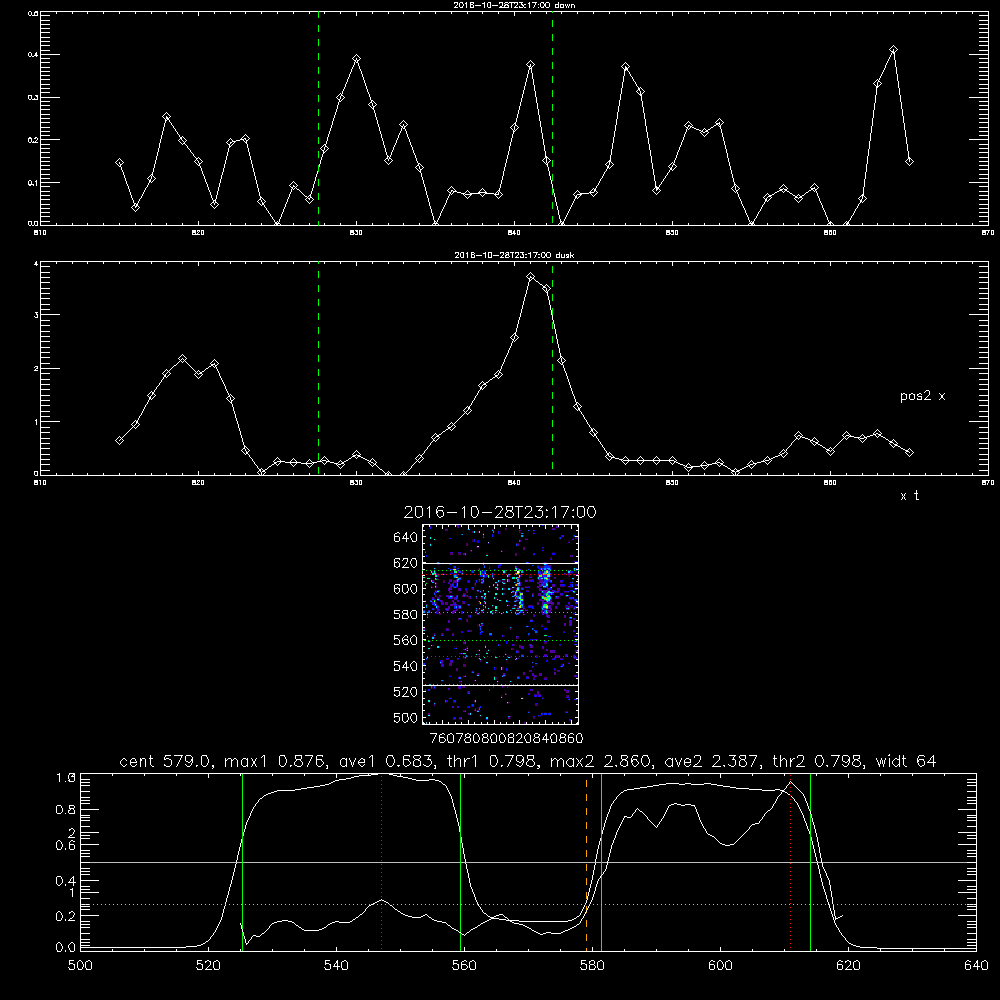Click the green vertical line near 560
1000x1000 pixels.
pos(460,861)
